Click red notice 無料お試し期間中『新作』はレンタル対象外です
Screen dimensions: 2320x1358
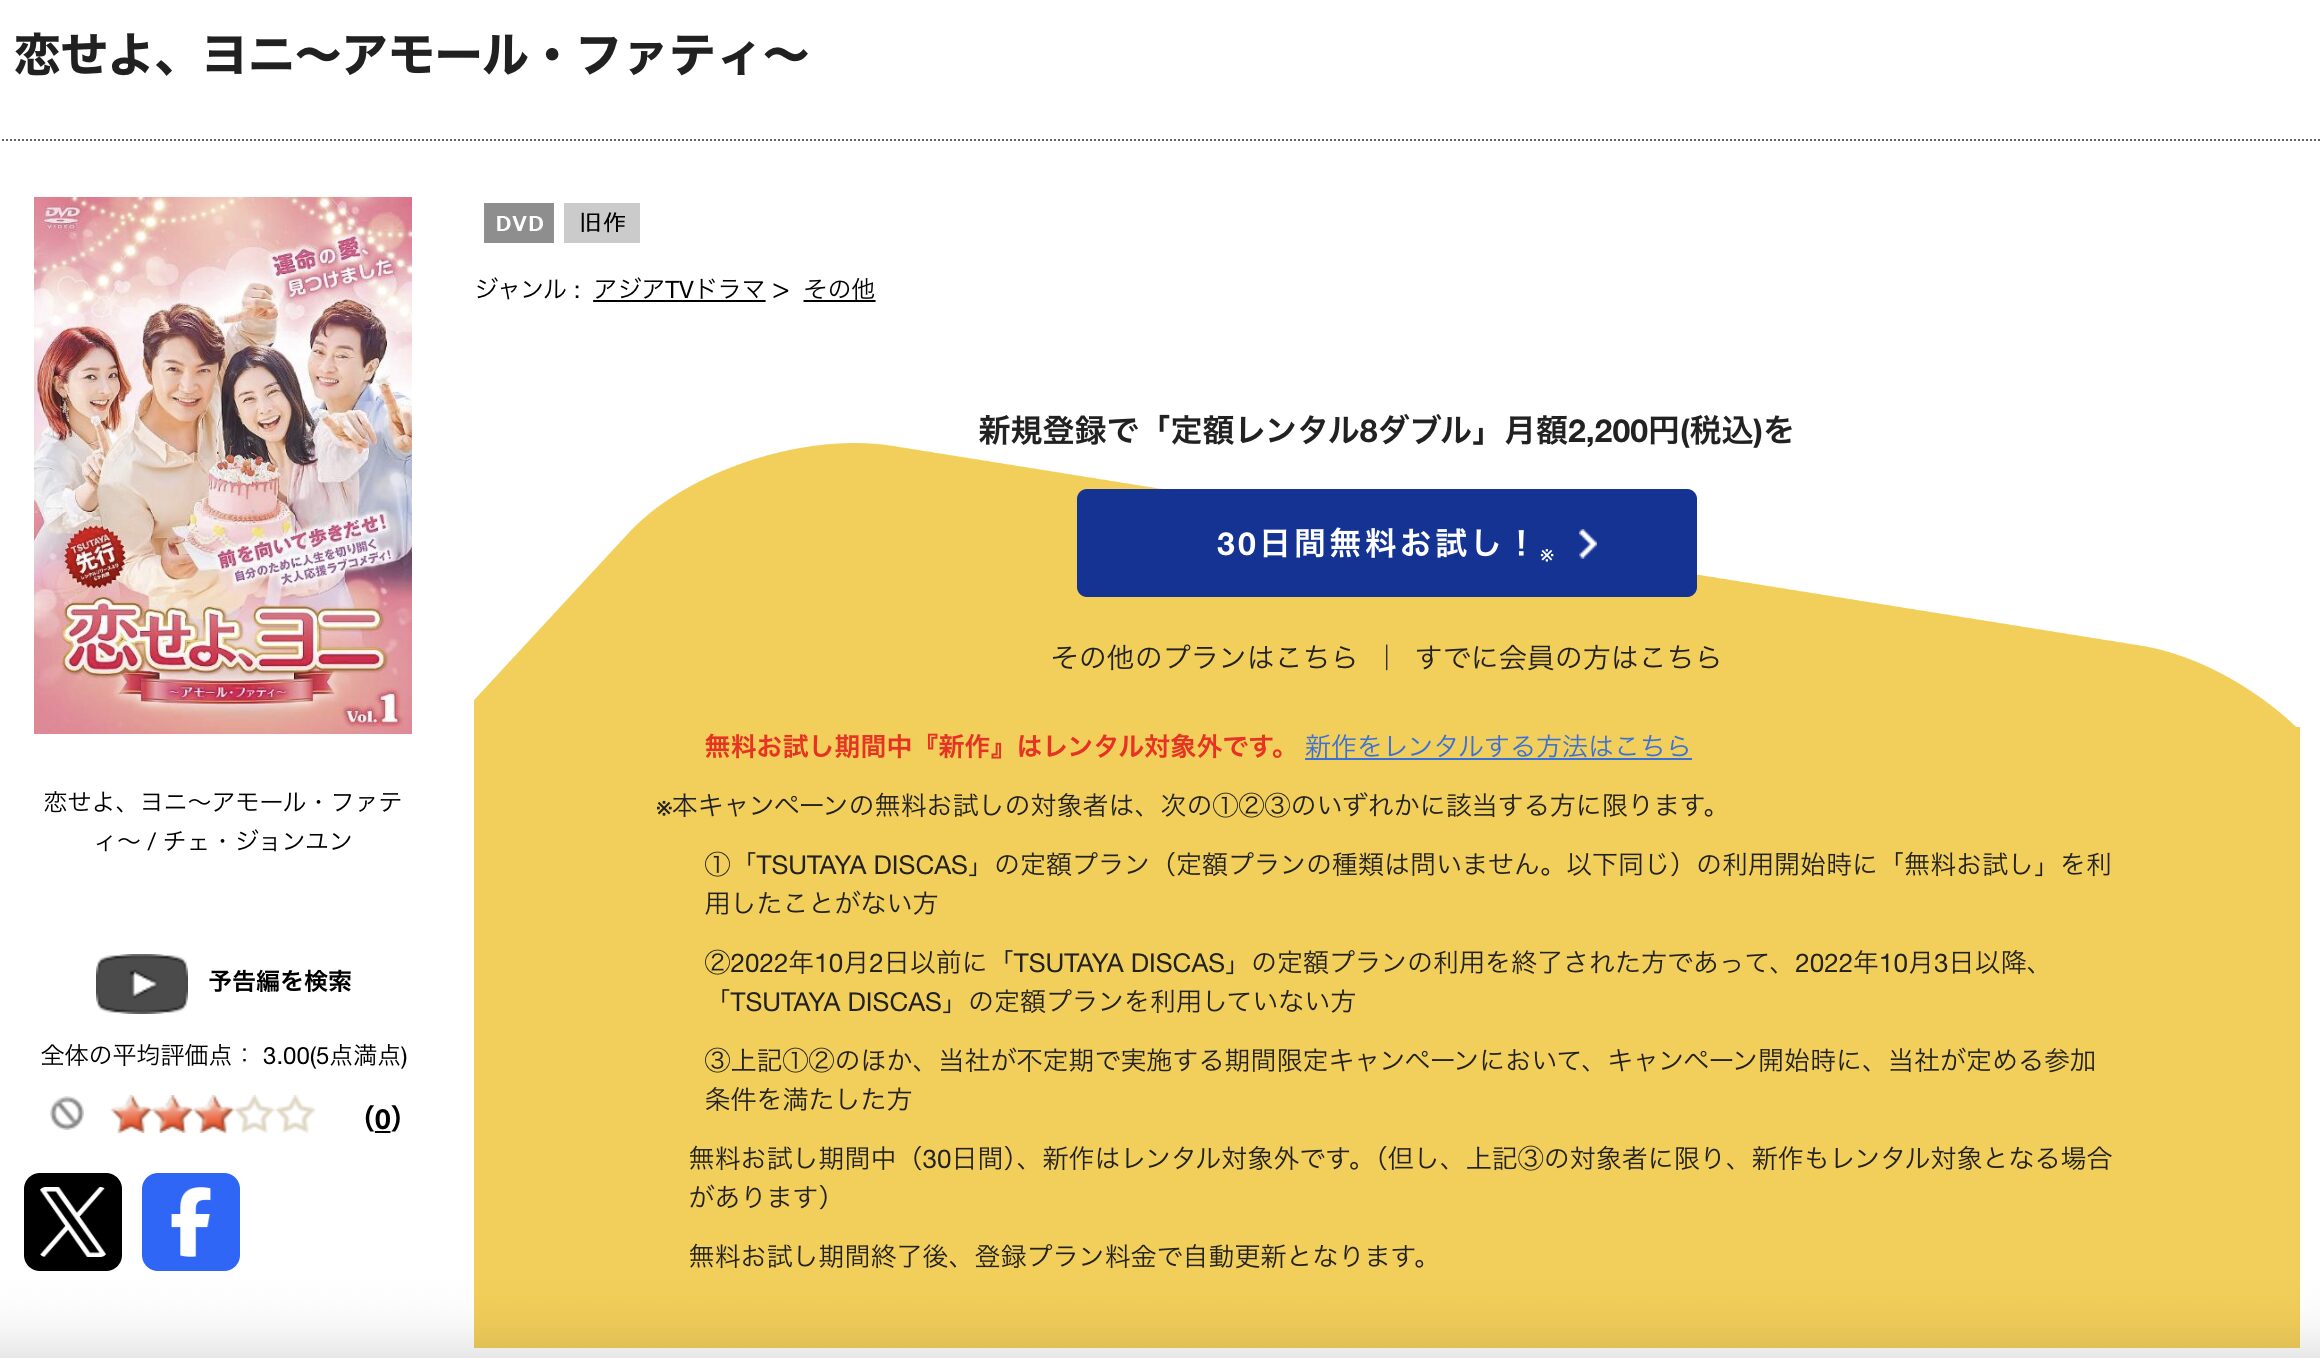point(997,746)
